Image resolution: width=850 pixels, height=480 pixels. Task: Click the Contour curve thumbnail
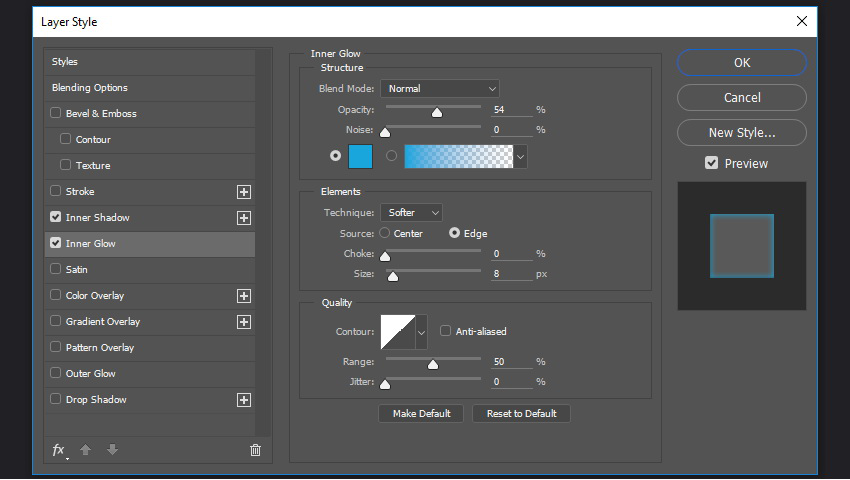tap(398, 332)
